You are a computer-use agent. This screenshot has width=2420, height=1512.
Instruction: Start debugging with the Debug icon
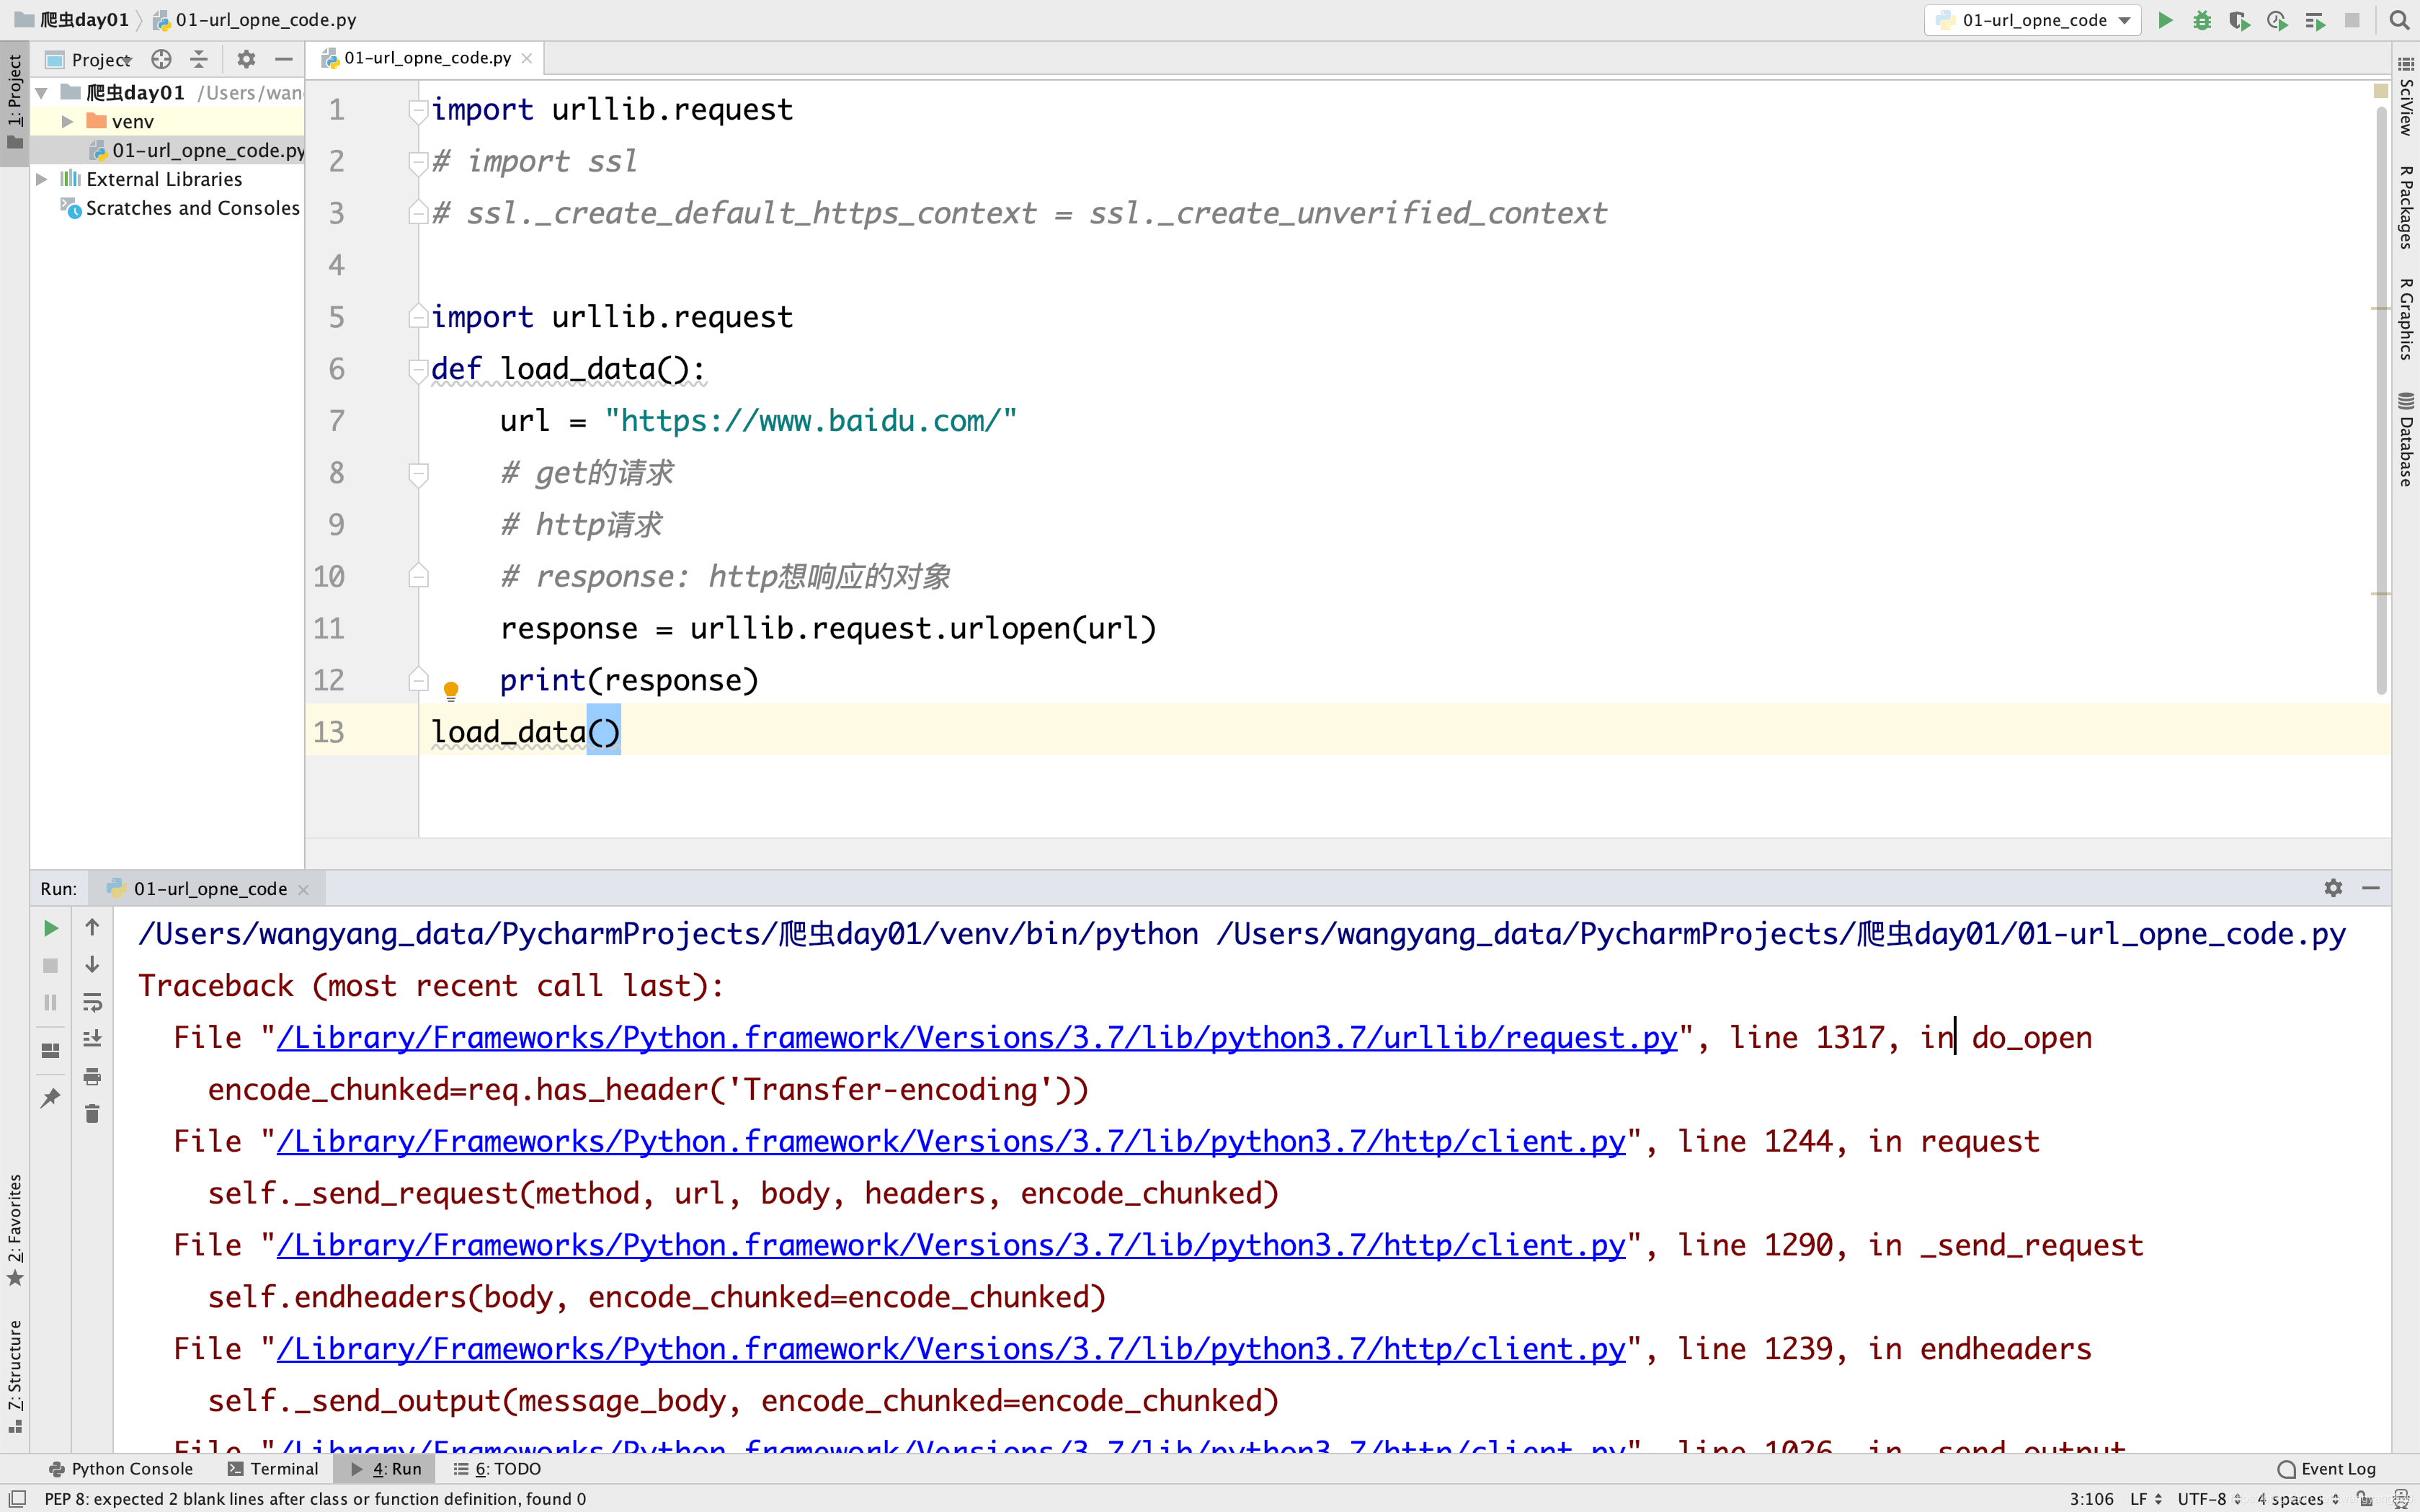pos(2203,20)
